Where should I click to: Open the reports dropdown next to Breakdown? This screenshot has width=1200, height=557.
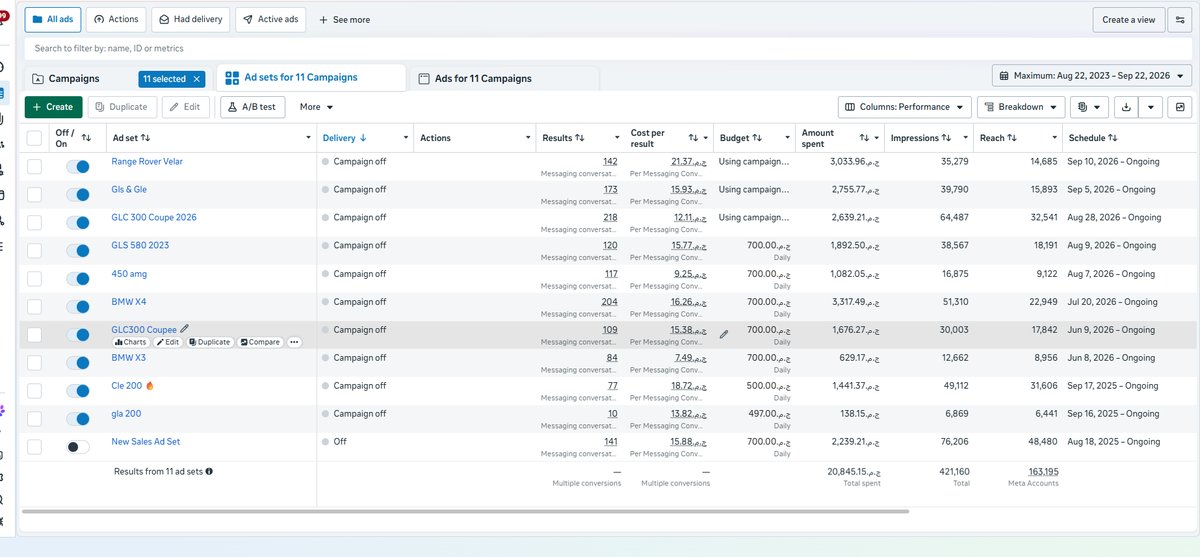click(x=1089, y=107)
